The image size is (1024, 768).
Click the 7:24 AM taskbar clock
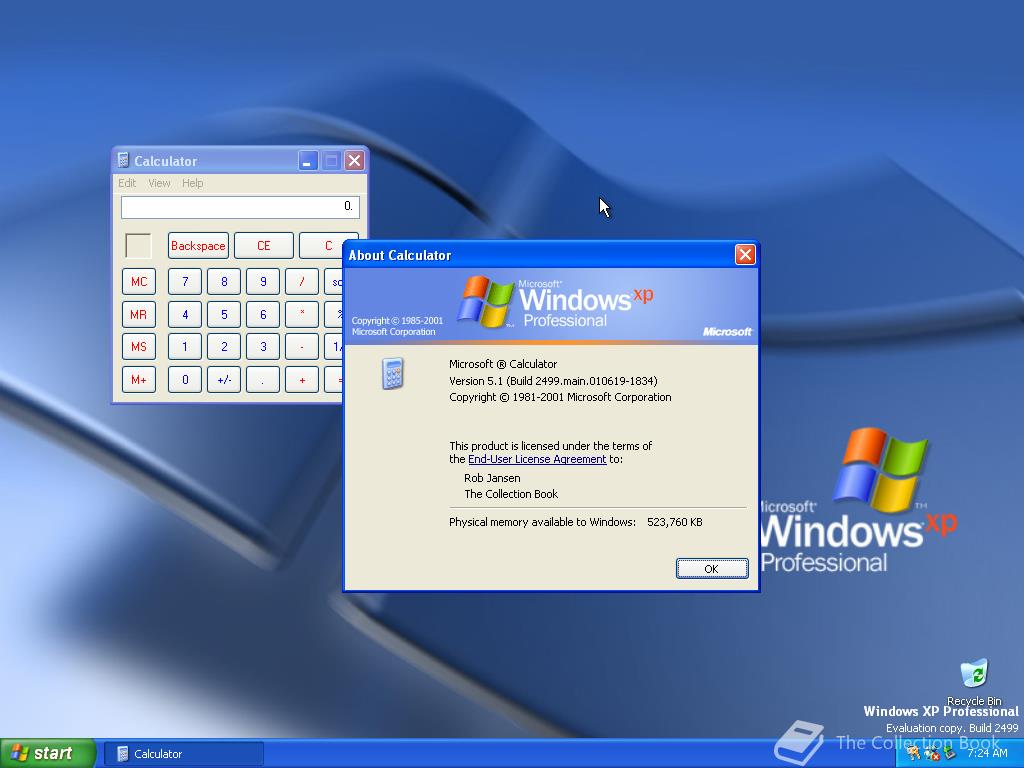(x=987, y=753)
